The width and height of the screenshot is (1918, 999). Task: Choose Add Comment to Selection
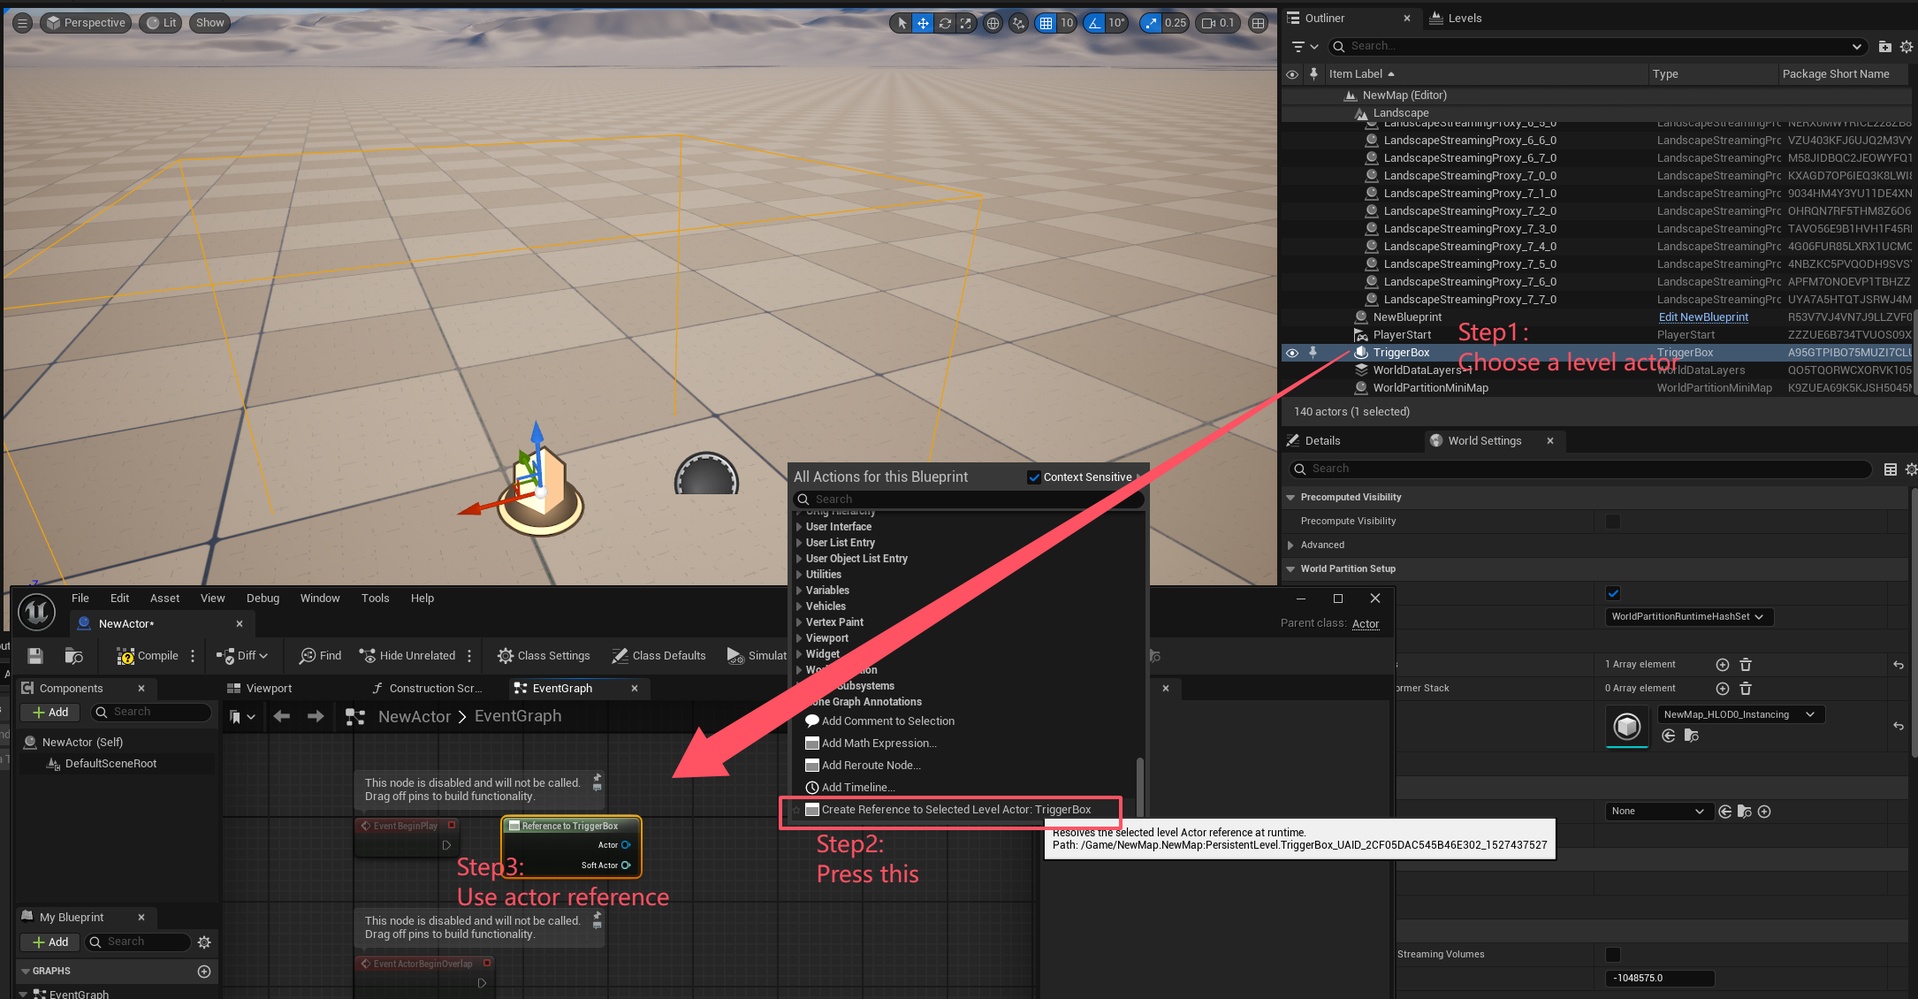(880, 721)
